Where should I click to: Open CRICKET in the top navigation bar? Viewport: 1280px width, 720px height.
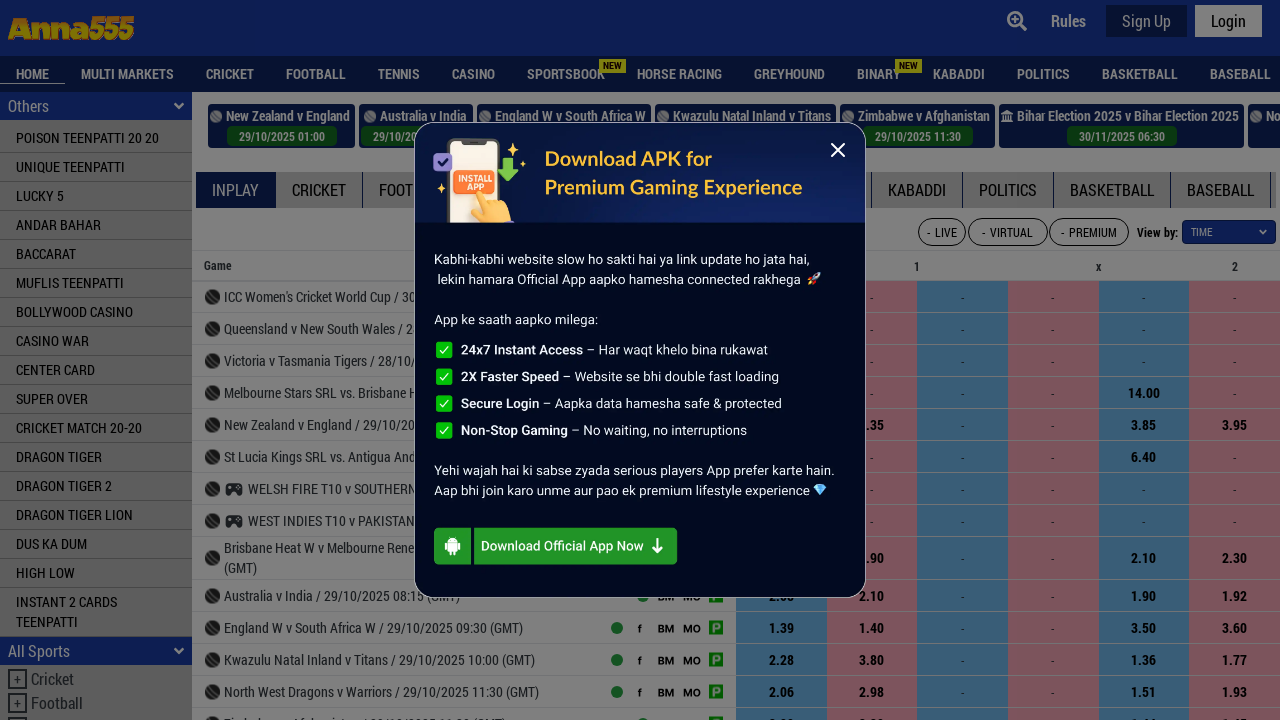[x=230, y=74]
